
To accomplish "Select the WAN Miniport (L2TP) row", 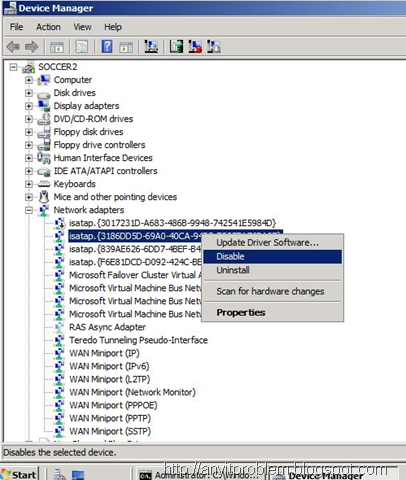I will [110, 379].
